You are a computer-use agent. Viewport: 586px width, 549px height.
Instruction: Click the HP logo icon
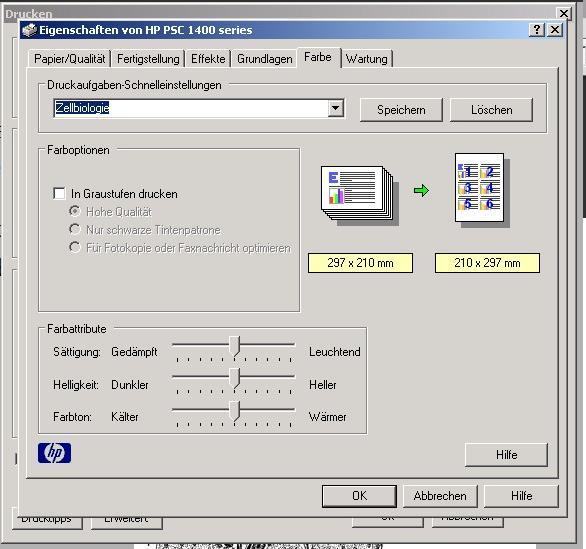55,453
